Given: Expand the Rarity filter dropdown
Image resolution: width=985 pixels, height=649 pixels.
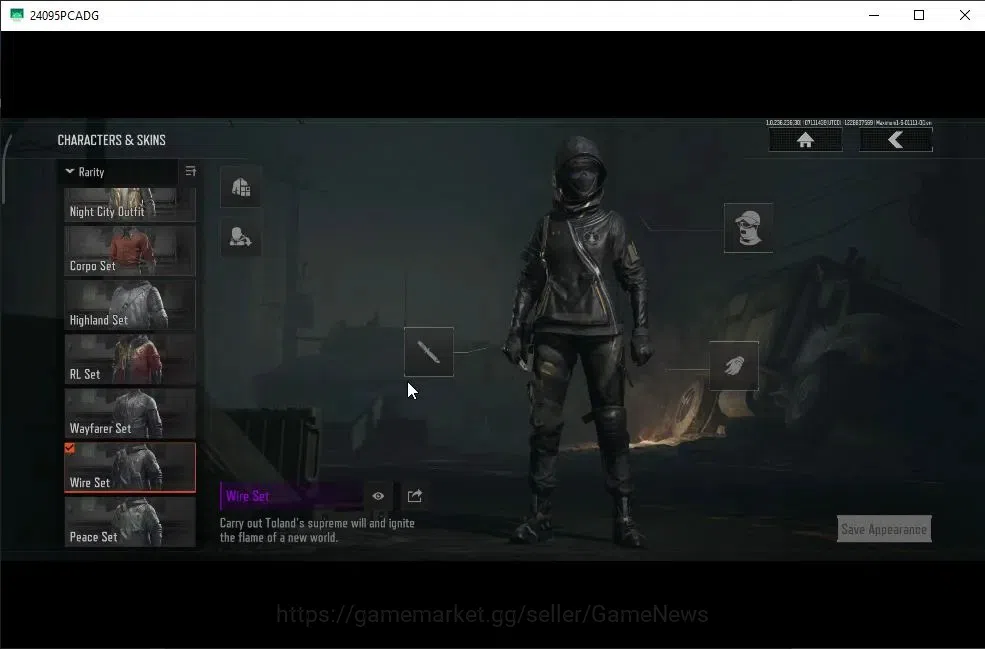Looking at the screenshot, I should [118, 172].
